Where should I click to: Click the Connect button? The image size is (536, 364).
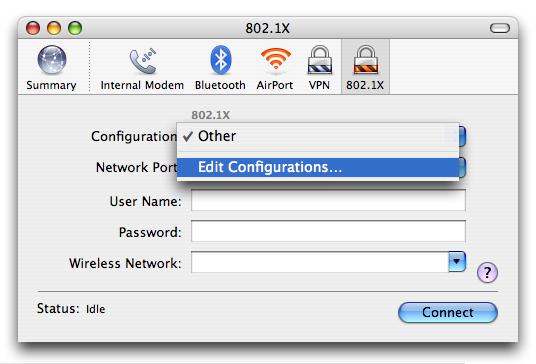tap(448, 312)
